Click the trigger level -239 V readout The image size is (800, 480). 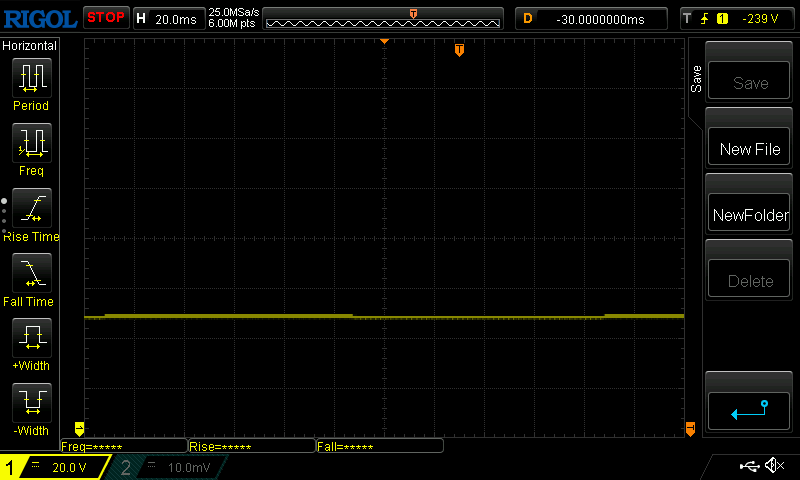coord(760,19)
